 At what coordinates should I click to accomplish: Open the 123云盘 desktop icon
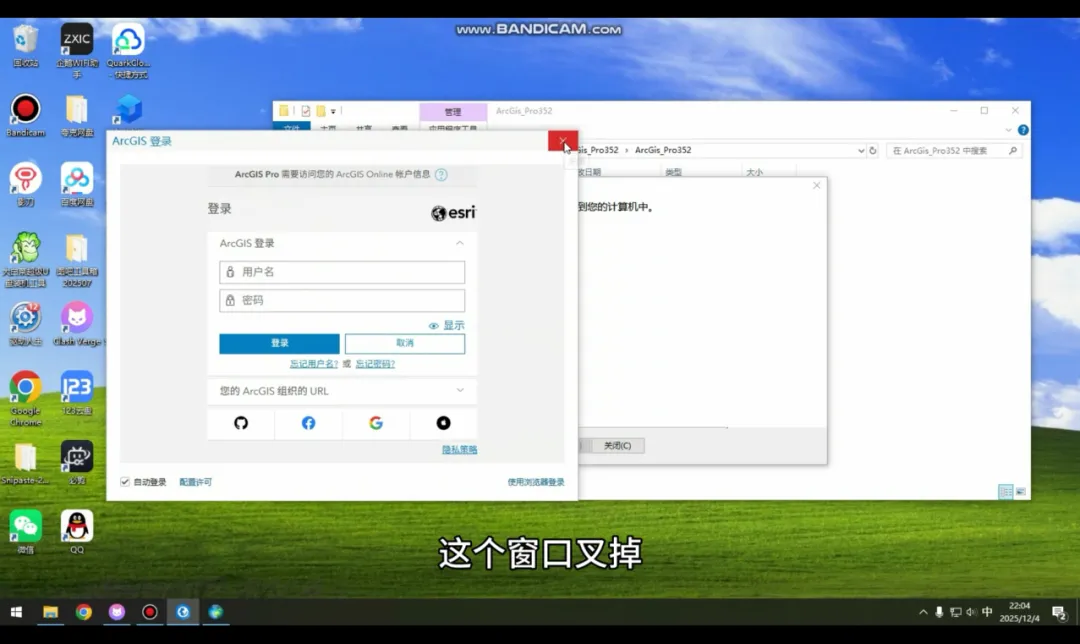76,393
